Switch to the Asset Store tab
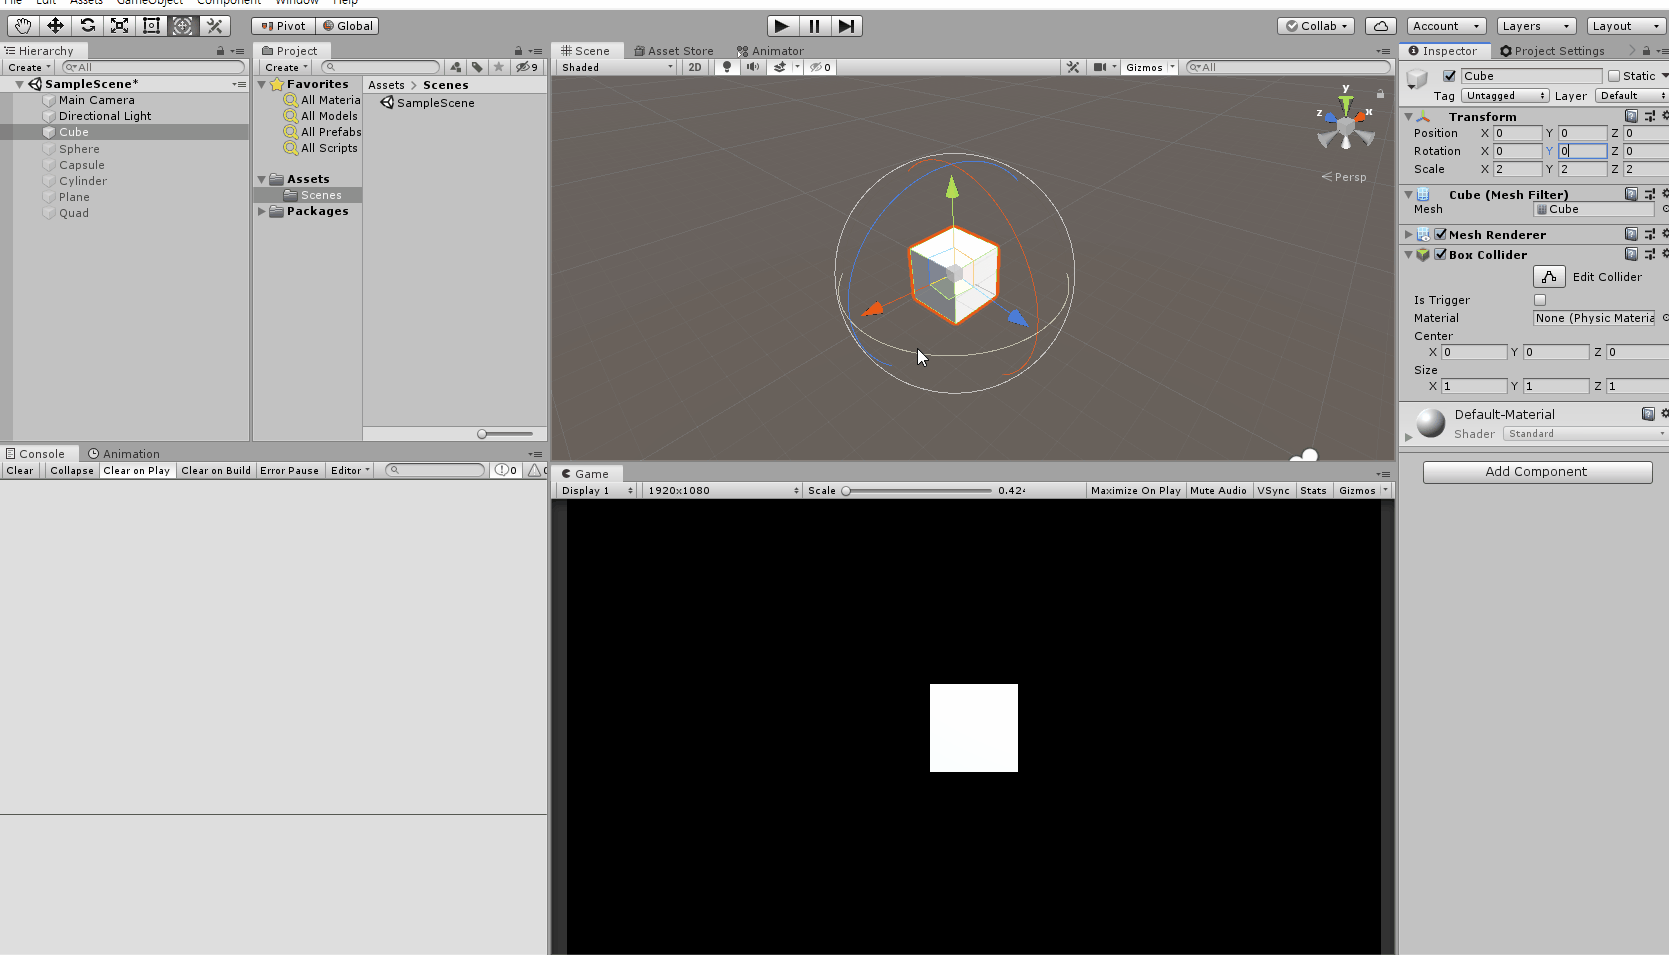 674,51
